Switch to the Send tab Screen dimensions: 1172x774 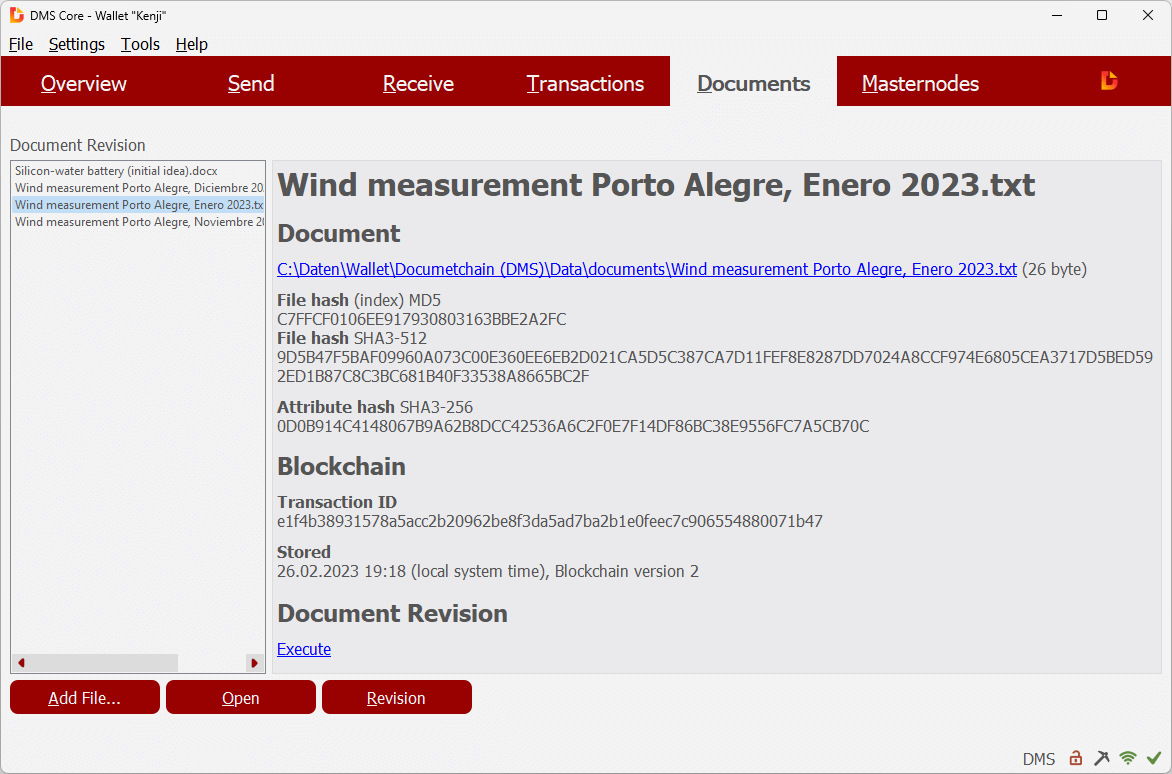click(251, 83)
